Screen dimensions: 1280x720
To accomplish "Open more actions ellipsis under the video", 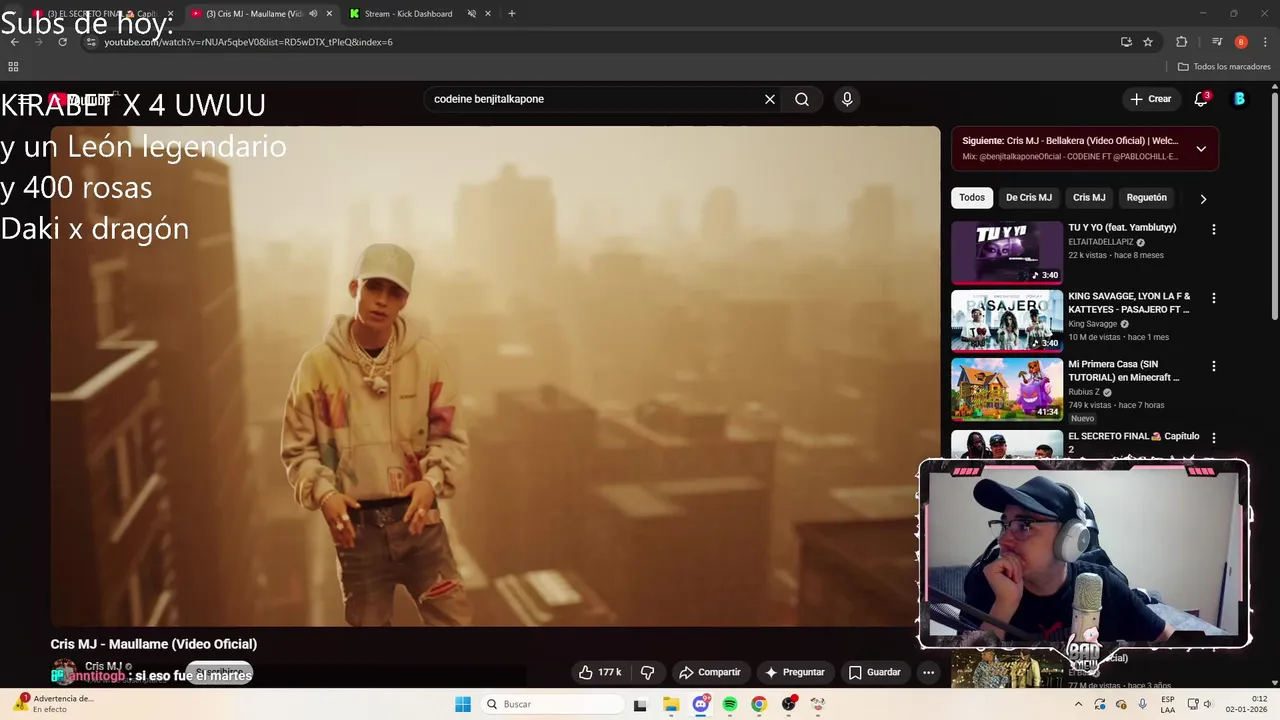I will (x=928, y=673).
